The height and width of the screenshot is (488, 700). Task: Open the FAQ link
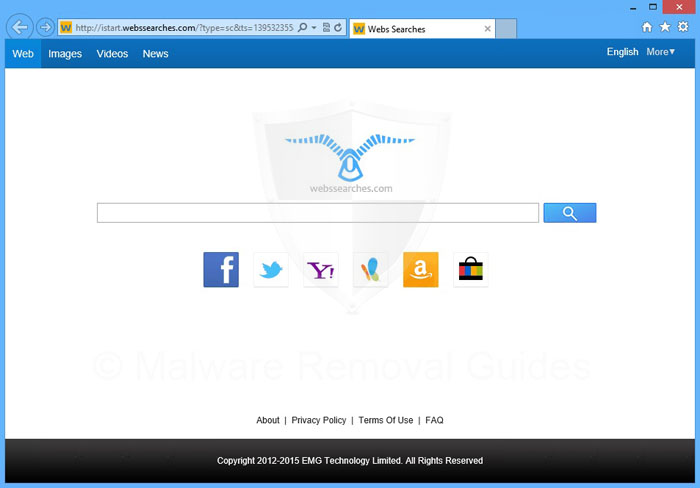point(434,420)
